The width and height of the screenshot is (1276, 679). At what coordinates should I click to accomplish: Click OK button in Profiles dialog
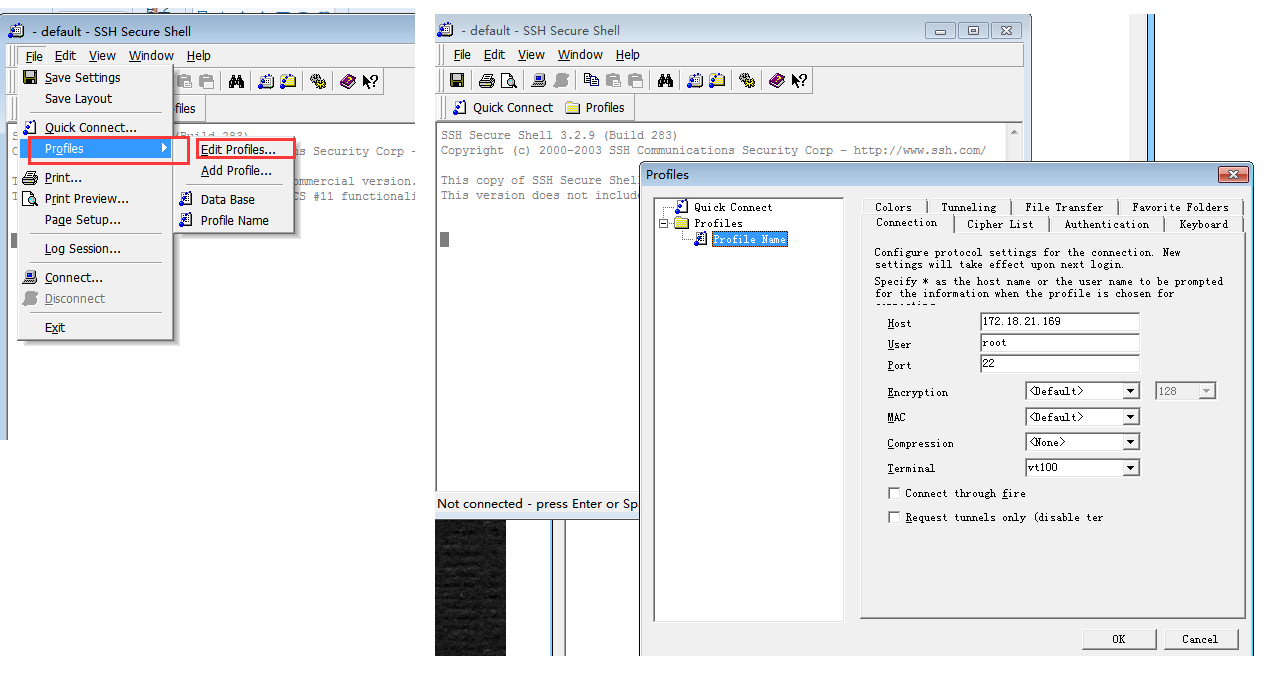click(x=1118, y=639)
